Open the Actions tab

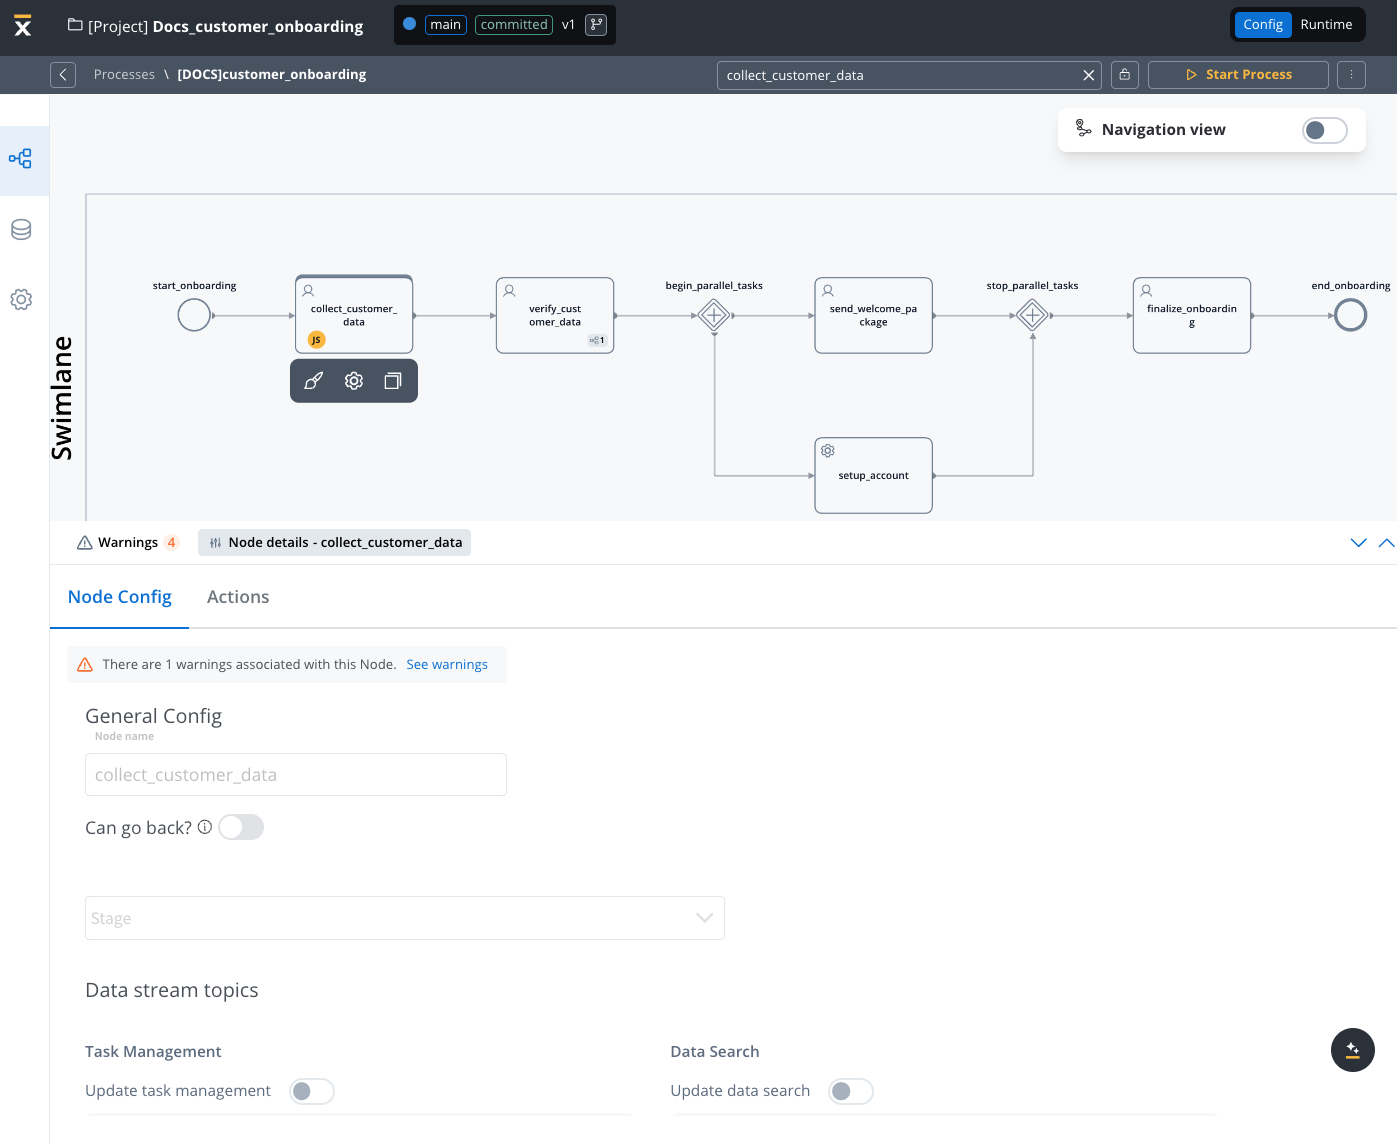tap(238, 597)
